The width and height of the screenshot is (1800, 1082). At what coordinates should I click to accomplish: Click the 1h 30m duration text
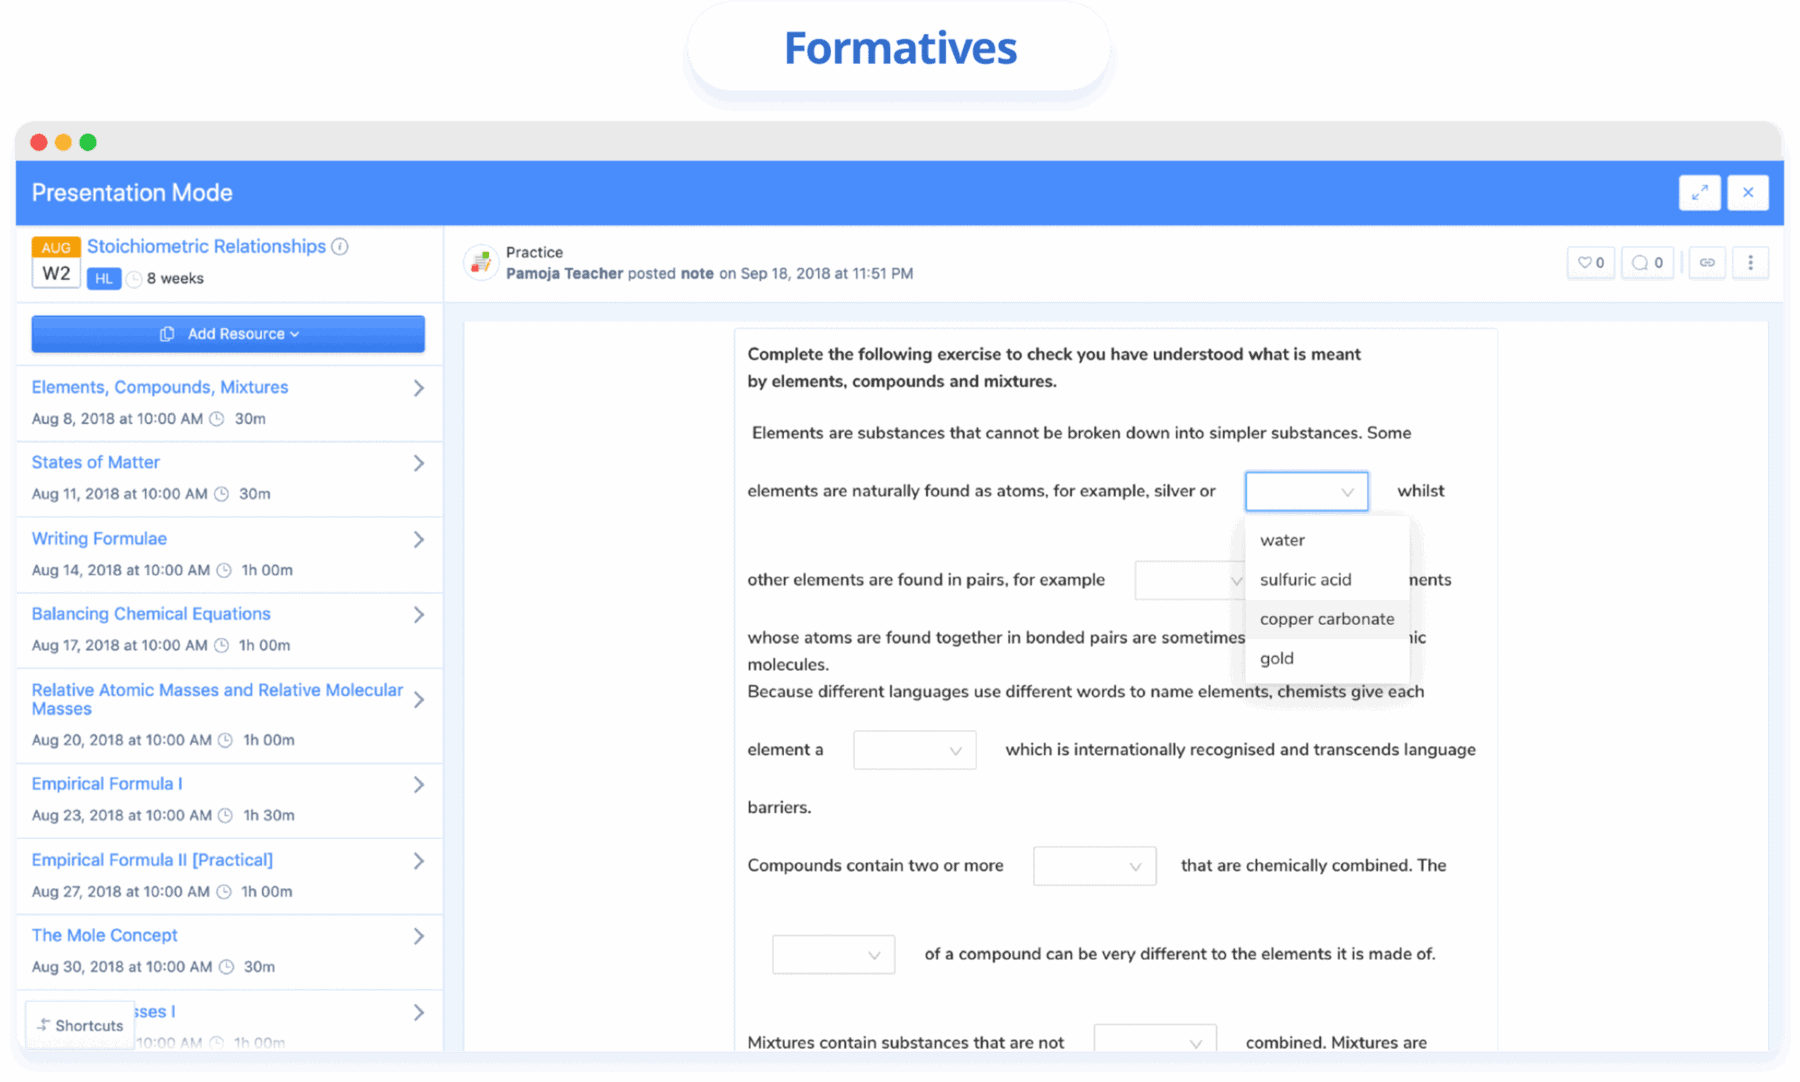pyautogui.click(x=269, y=815)
